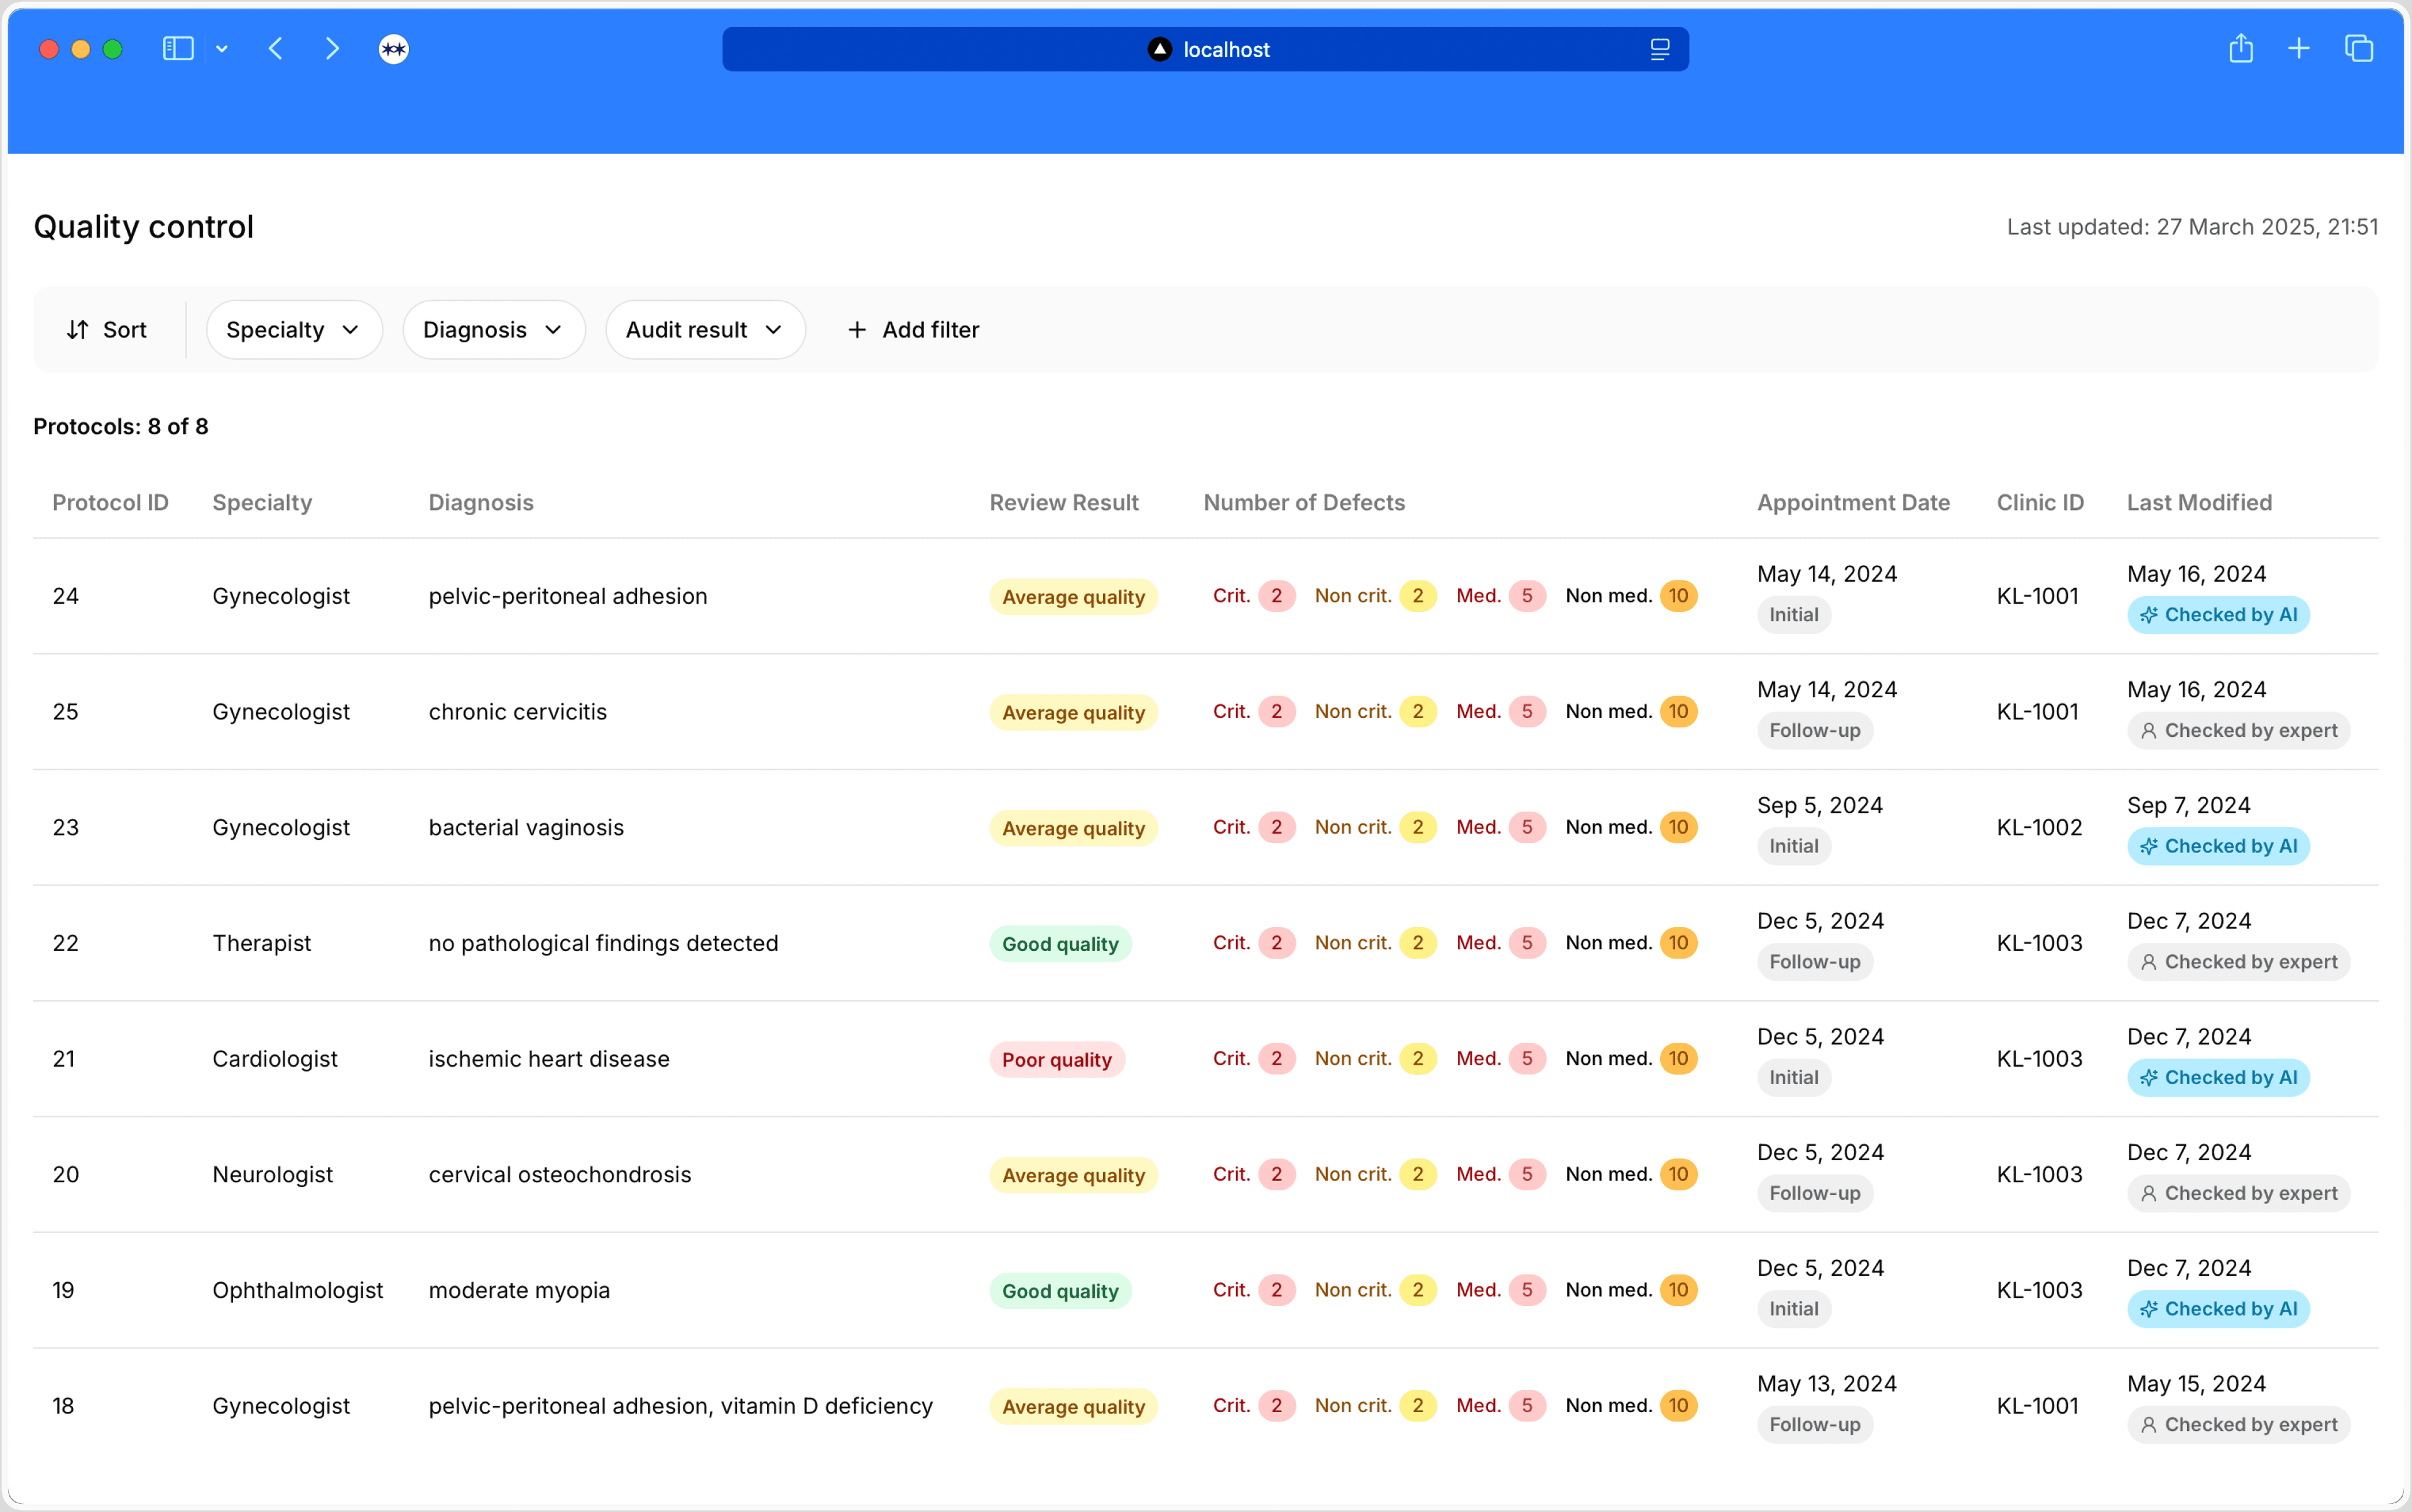Click the Poor quality badge for protocol 21
Screen dimensions: 2412x1512
pos(1056,1060)
